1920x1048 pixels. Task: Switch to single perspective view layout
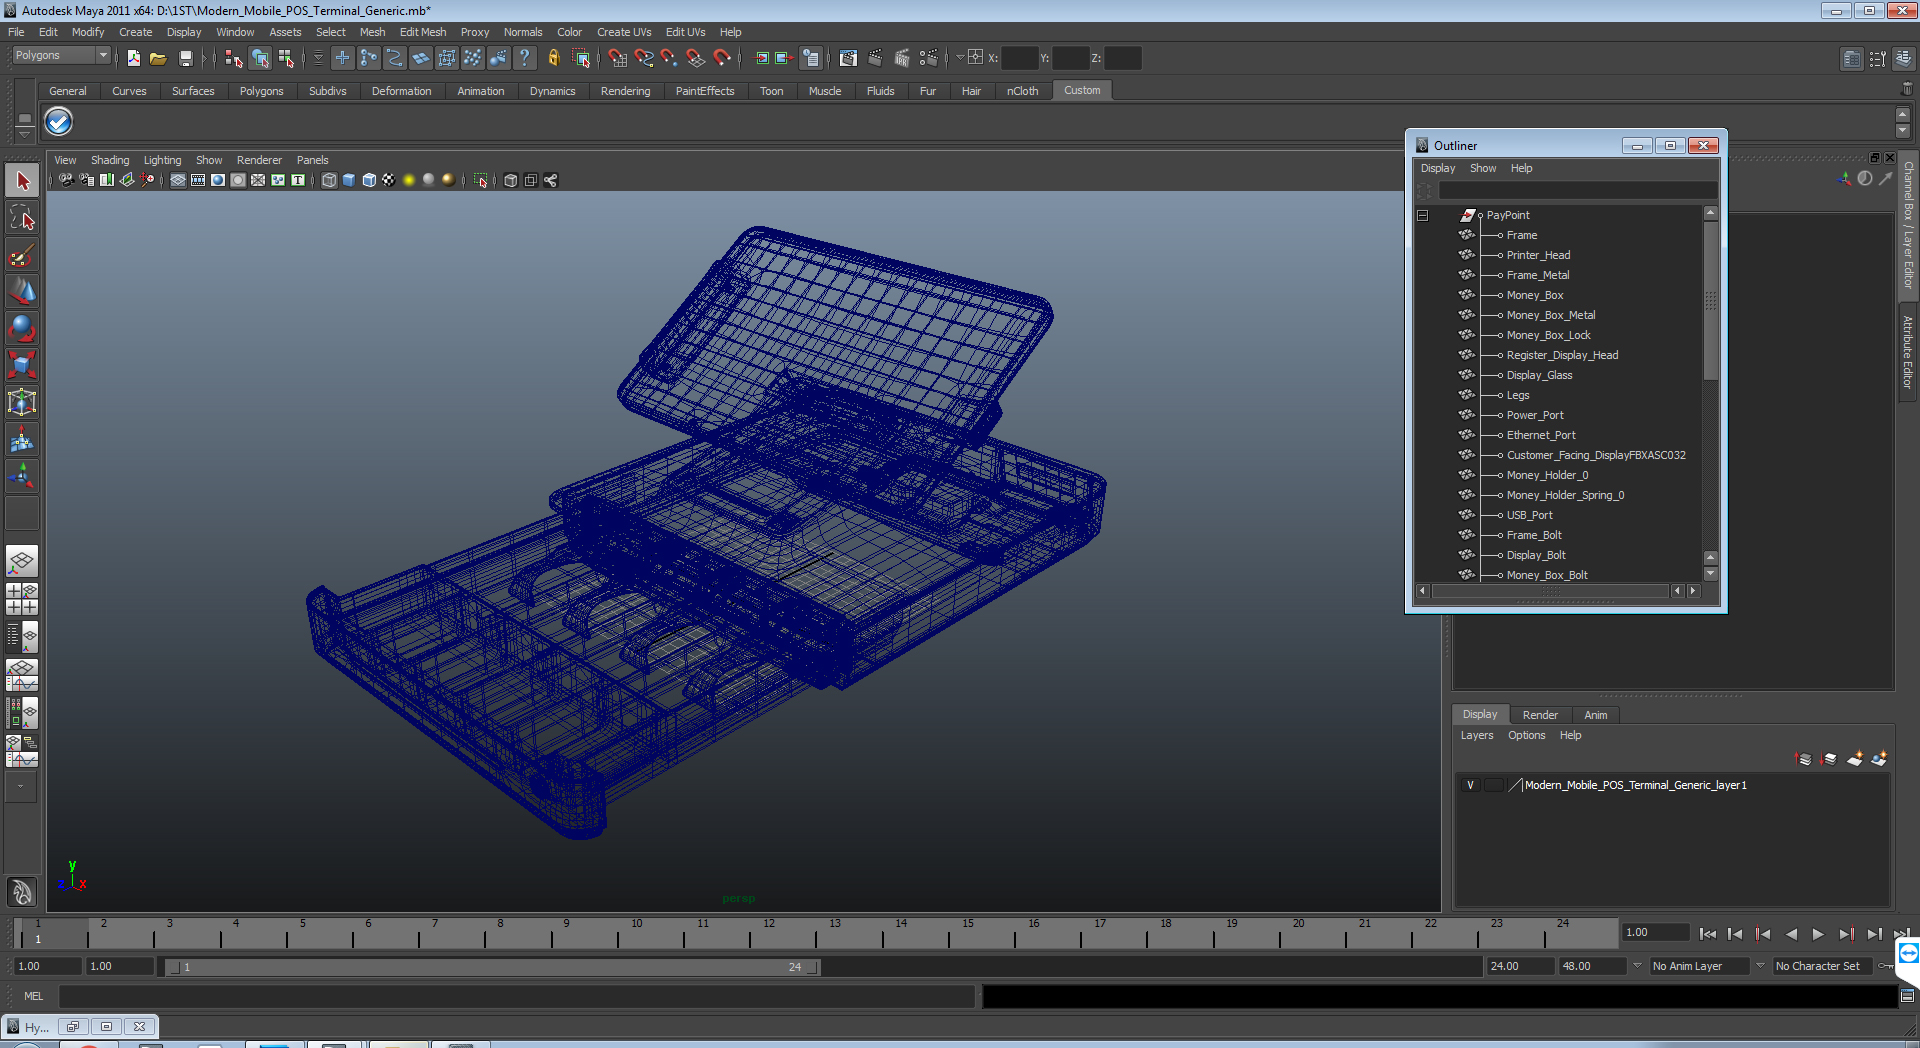point(22,561)
